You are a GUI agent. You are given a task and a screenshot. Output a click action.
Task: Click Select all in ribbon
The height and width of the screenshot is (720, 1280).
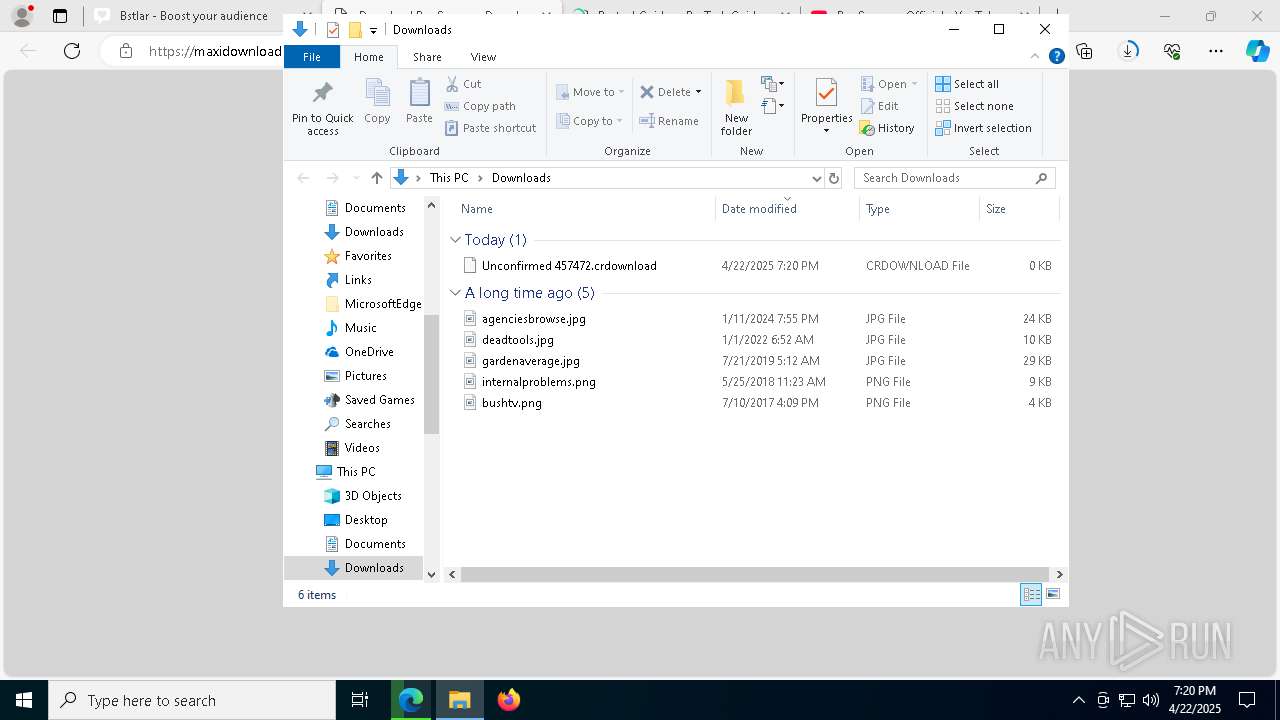[x=967, y=84]
